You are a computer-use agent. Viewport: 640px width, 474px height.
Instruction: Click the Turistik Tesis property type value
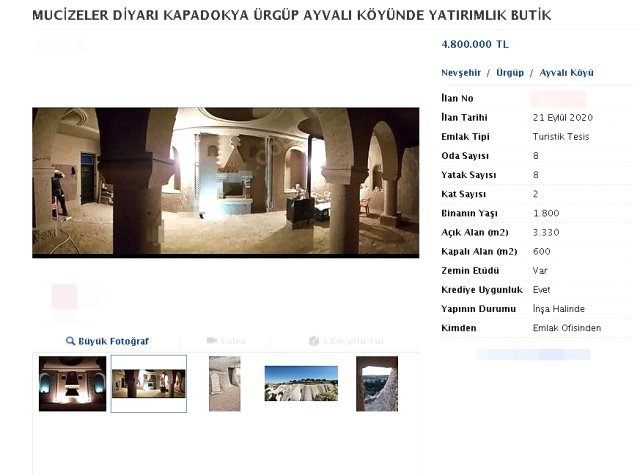561,136
